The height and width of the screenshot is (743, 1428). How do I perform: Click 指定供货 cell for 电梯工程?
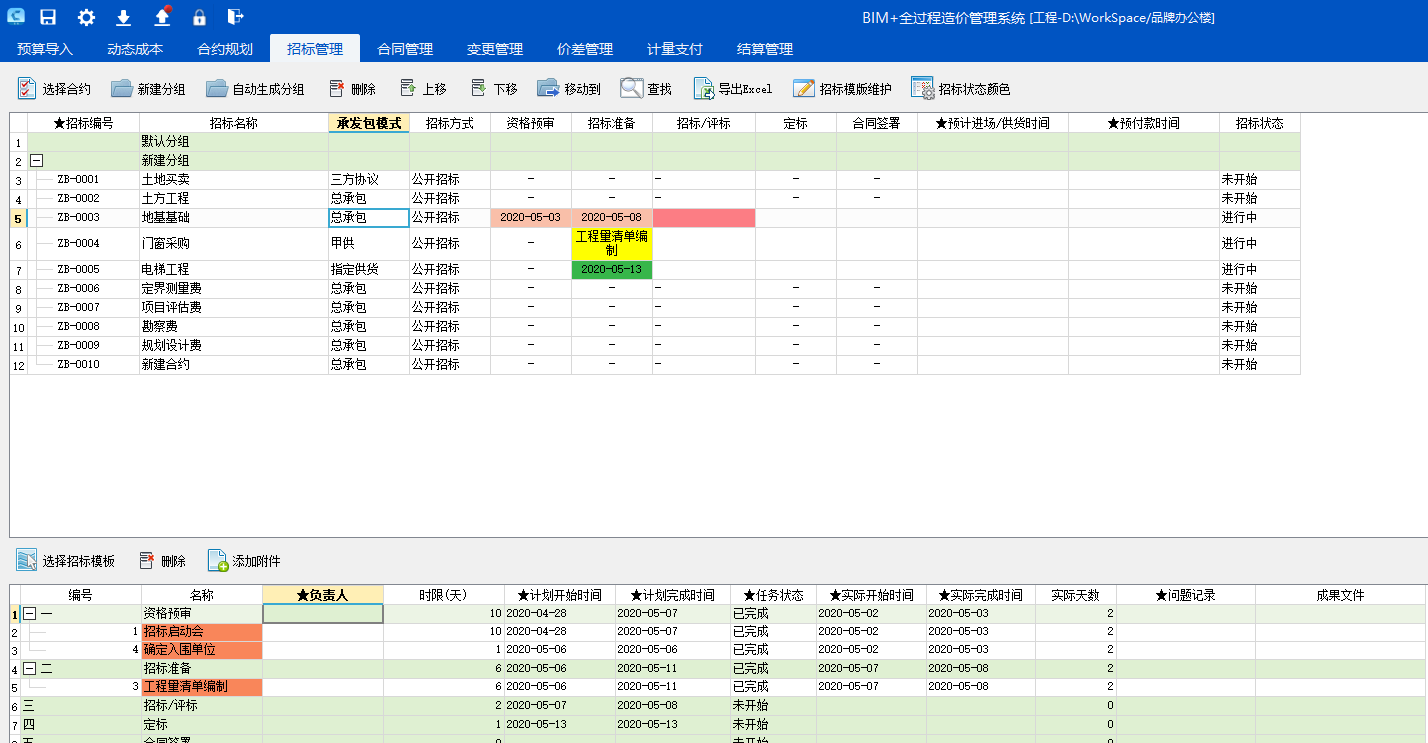point(369,270)
